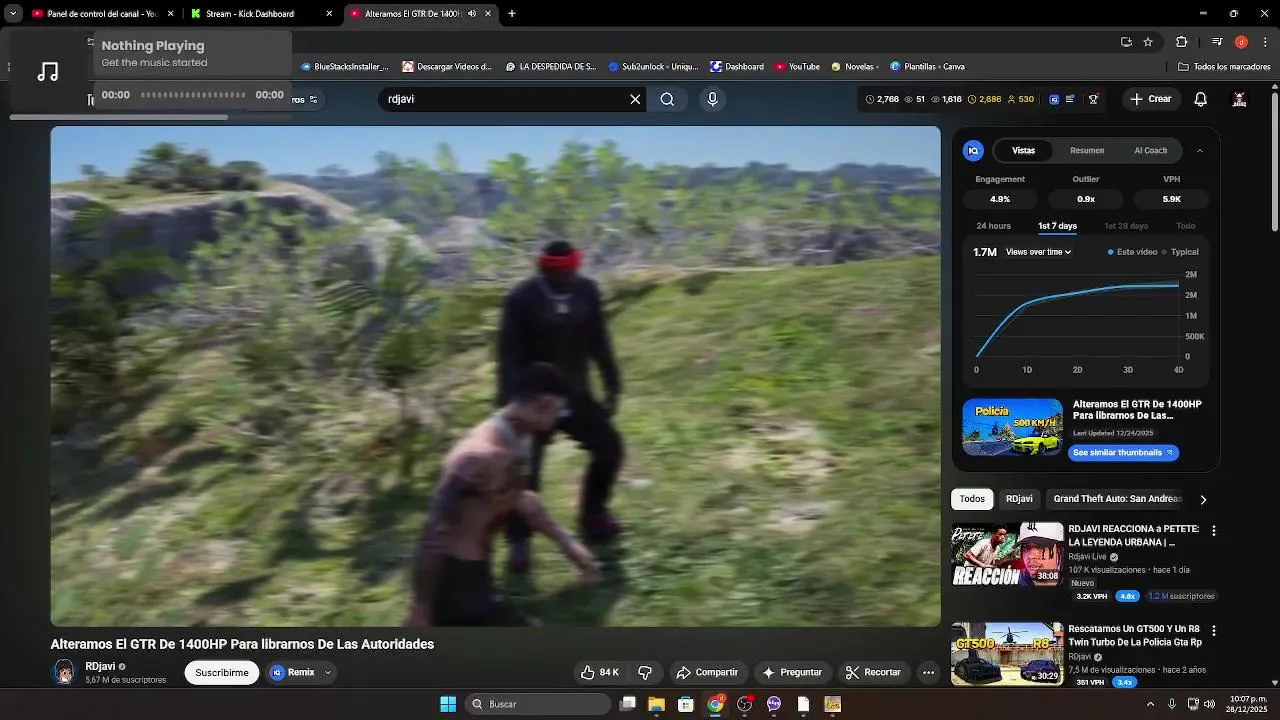This screenshot has width=1280, height=720.
Task: Collapse the vidIQ panel chevron
Action: (x=1200, y=151)
